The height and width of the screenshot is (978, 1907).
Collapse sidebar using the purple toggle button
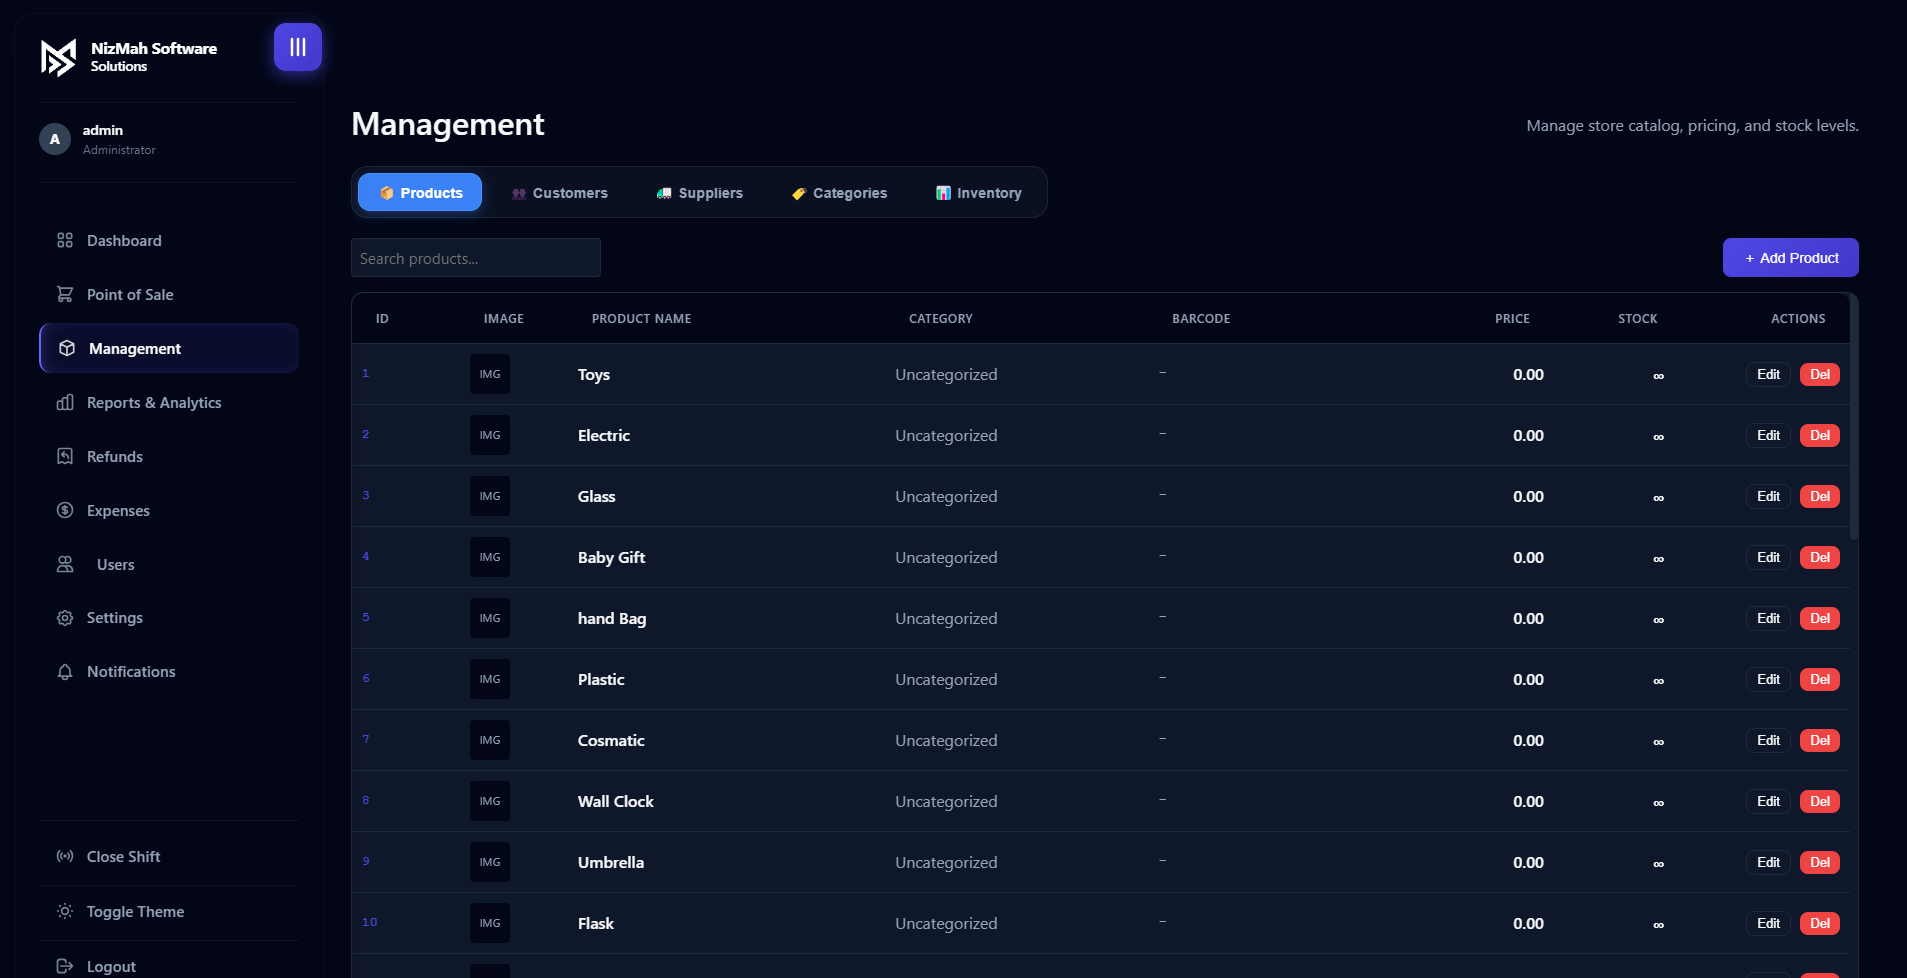tap(297, 47)
